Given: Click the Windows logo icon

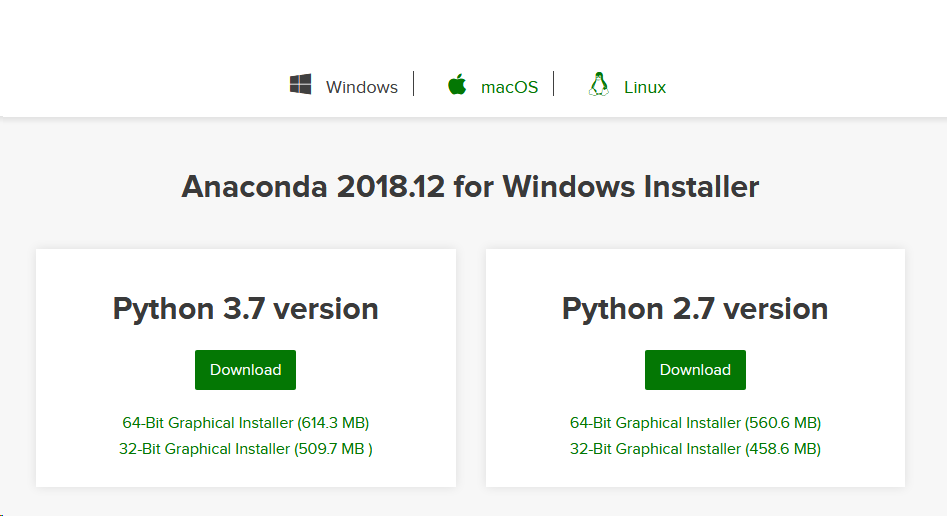Looking at the screenshot, I should [300, 84].
